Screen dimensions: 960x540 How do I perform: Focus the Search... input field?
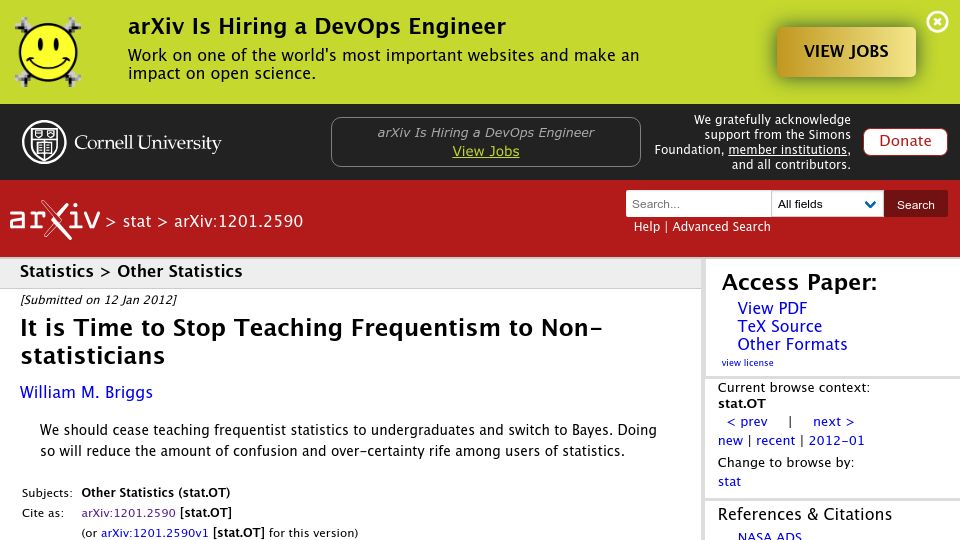[x=698, y=204]
